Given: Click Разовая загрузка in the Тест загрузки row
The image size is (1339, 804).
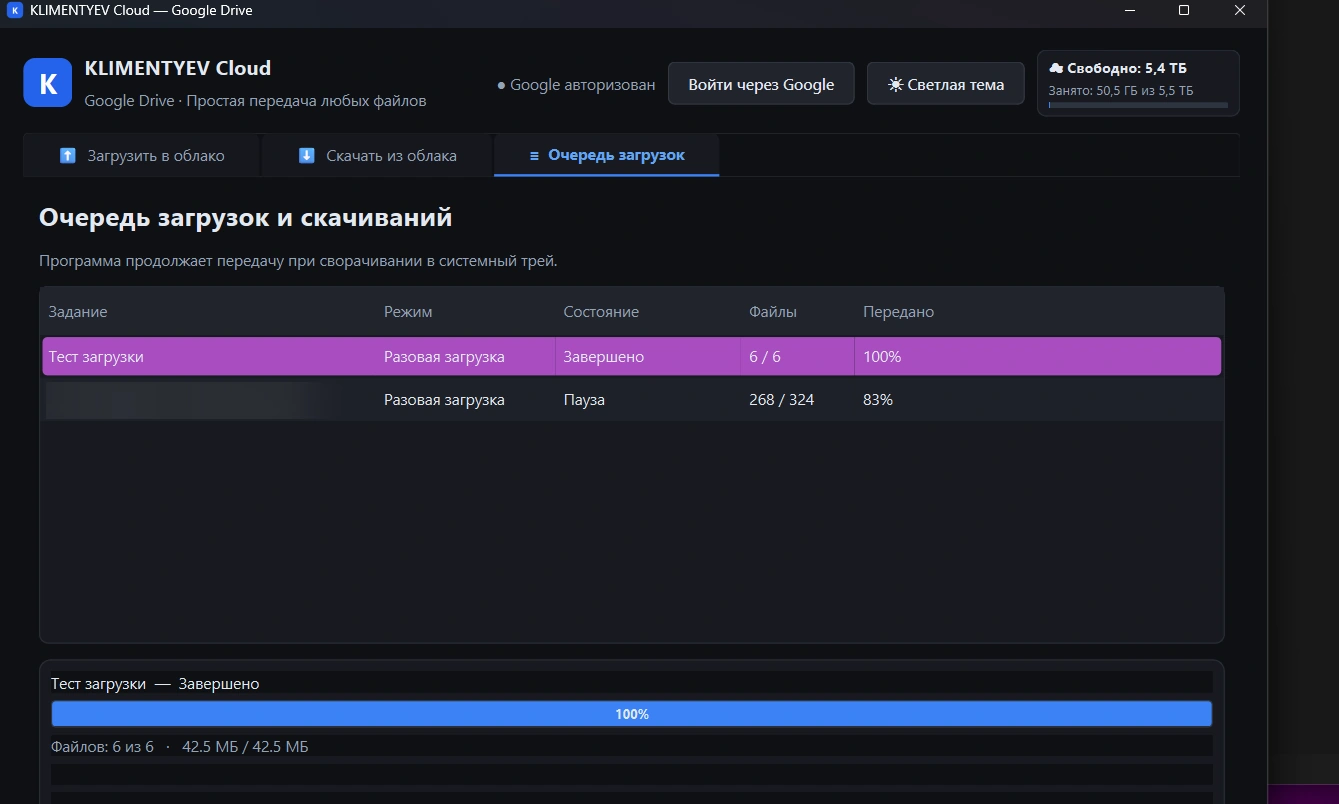Looking at the screenshot, I should tap(444, 356).
